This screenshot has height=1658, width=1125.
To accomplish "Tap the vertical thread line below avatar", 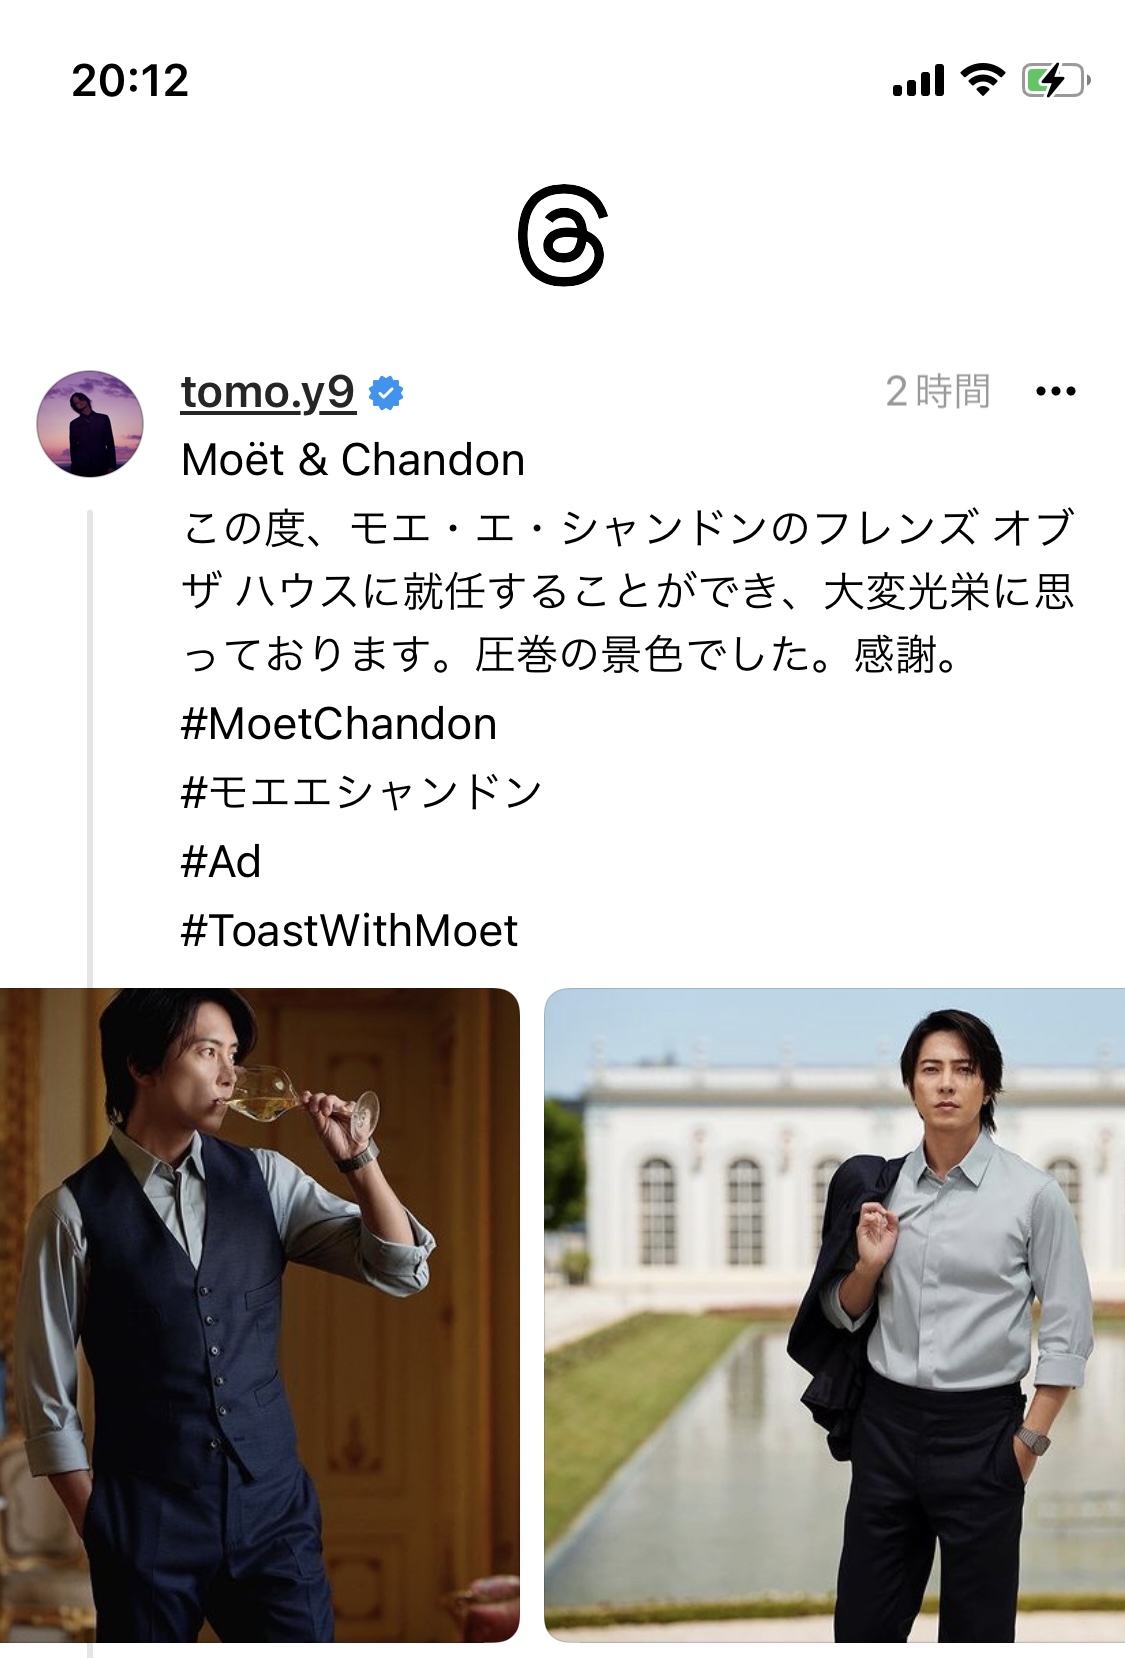I will pos(90,748).
